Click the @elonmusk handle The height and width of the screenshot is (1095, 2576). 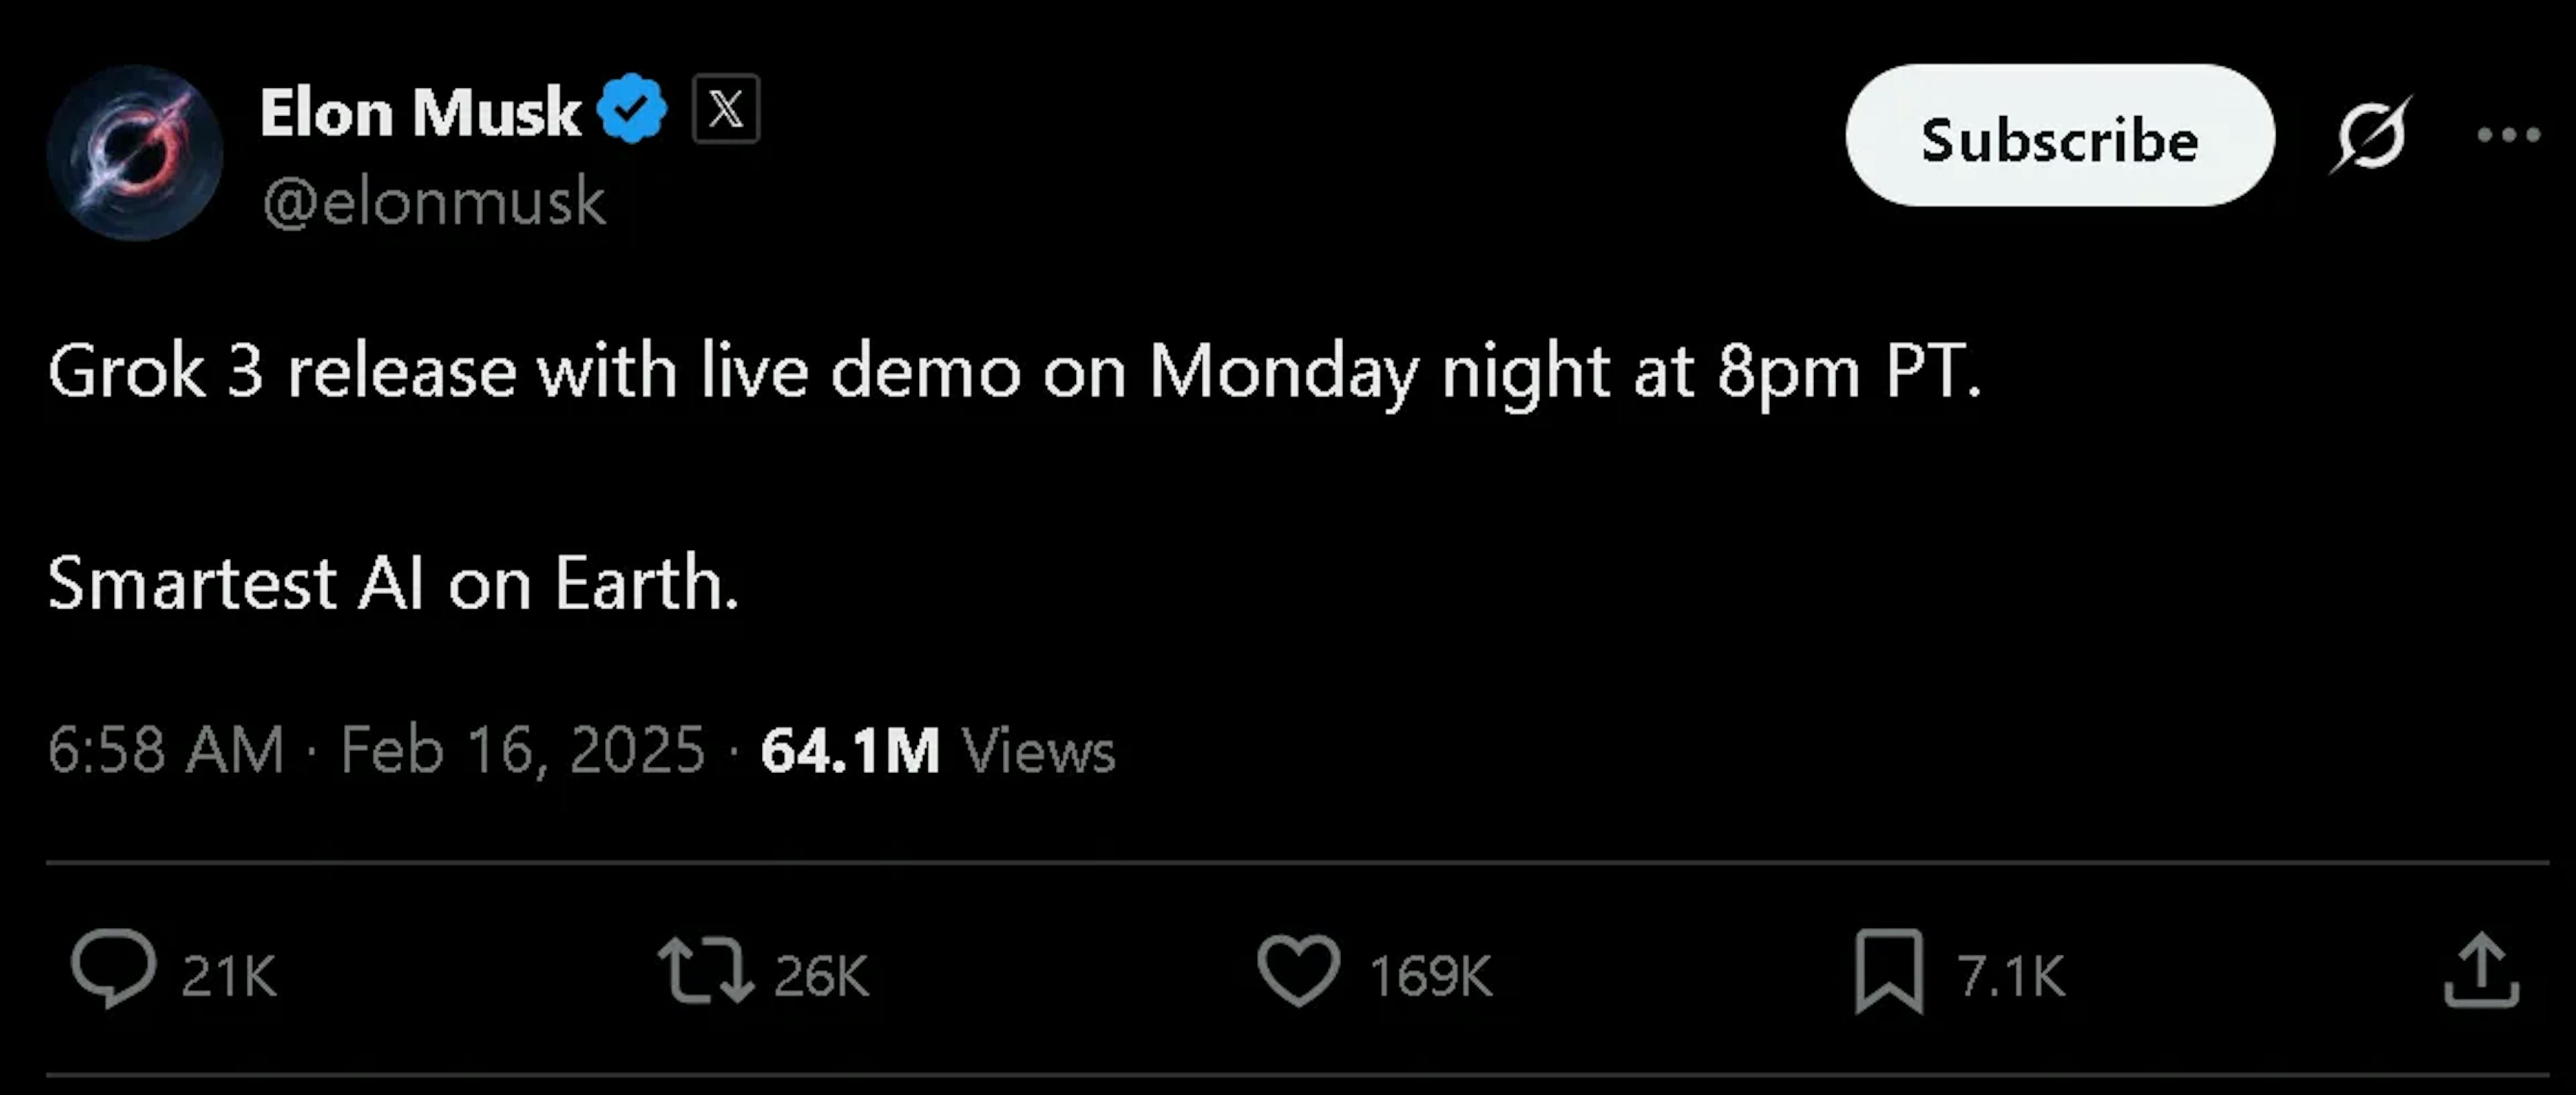coord(434,202)
